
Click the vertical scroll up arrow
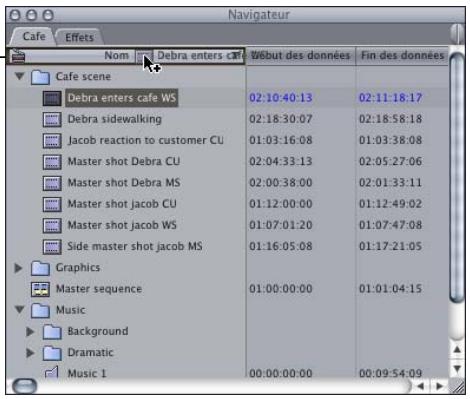457,350
